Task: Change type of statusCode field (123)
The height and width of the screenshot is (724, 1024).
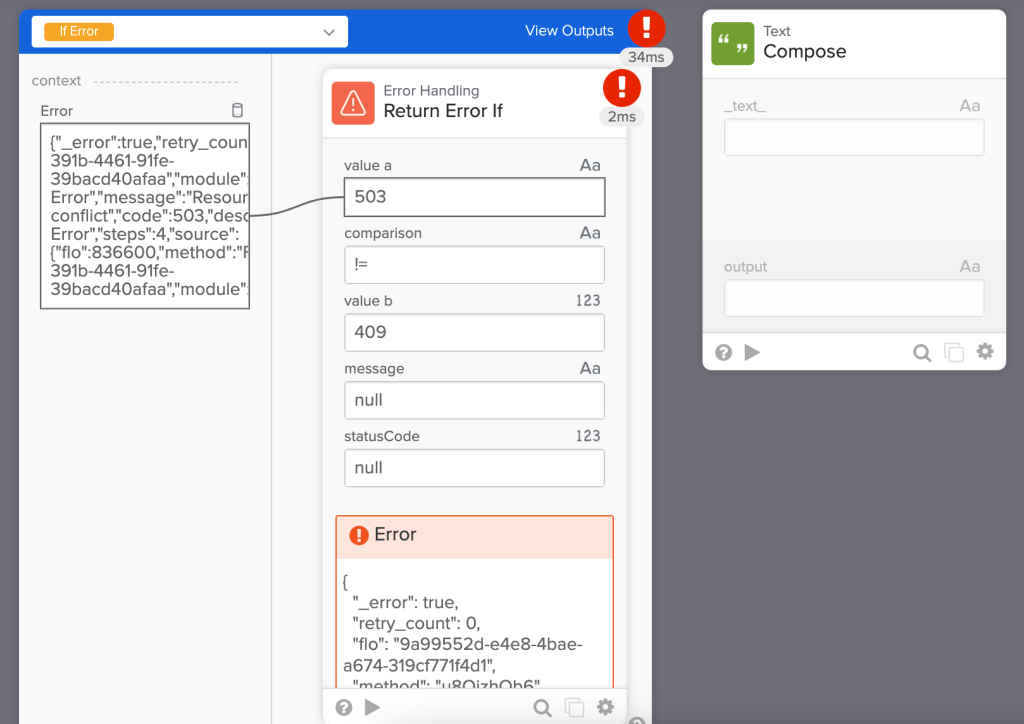Action: point(588,436)
